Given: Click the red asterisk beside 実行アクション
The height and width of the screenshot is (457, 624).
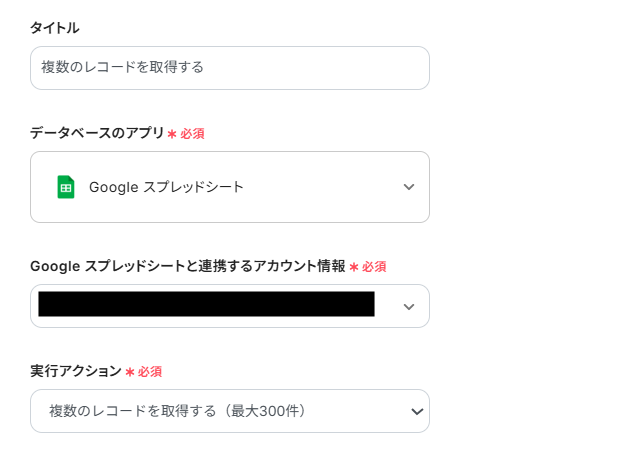Looking at the screenshot, I should (x=129, y=372).
